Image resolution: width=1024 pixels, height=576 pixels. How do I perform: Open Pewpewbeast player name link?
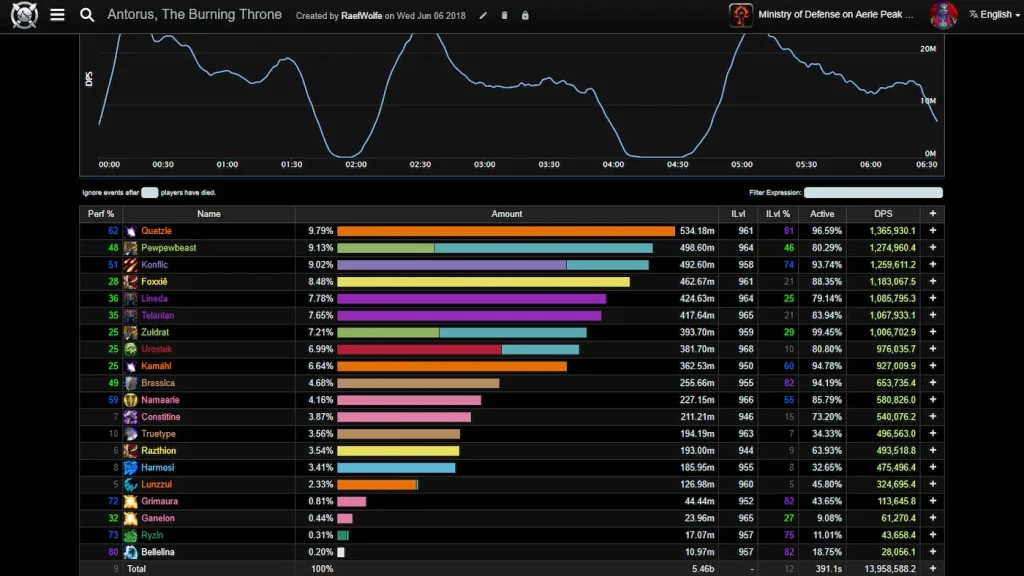[168, 248]
